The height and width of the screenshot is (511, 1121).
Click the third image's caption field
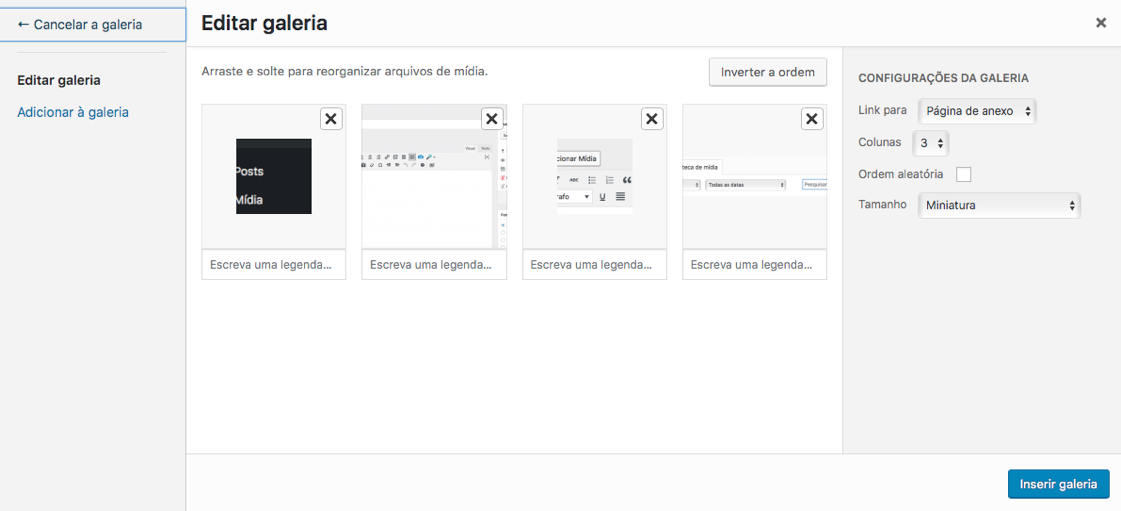pyautogui.click(x=594, y=265)
